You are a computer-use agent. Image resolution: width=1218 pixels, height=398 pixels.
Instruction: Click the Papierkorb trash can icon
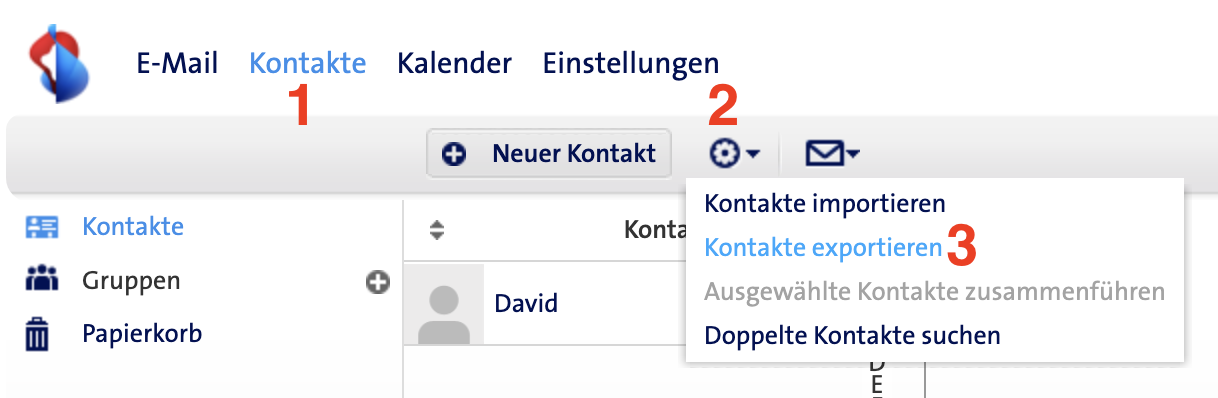[x=38, y=334]
